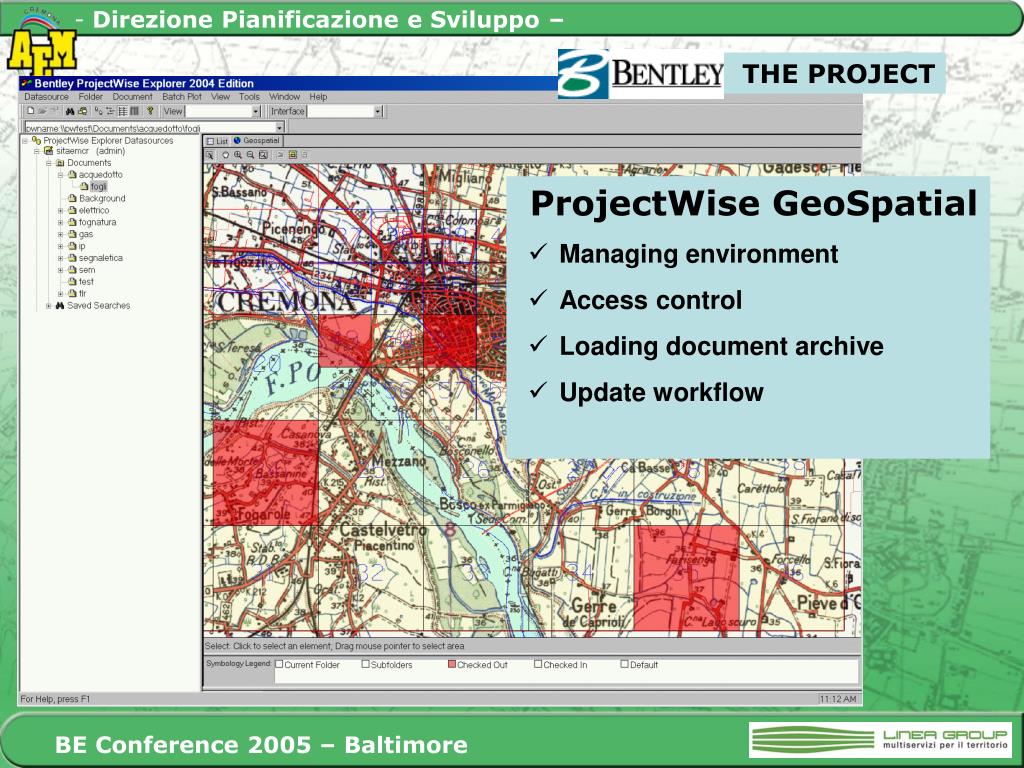Expand the gas folder node

(x=60, y=234)
